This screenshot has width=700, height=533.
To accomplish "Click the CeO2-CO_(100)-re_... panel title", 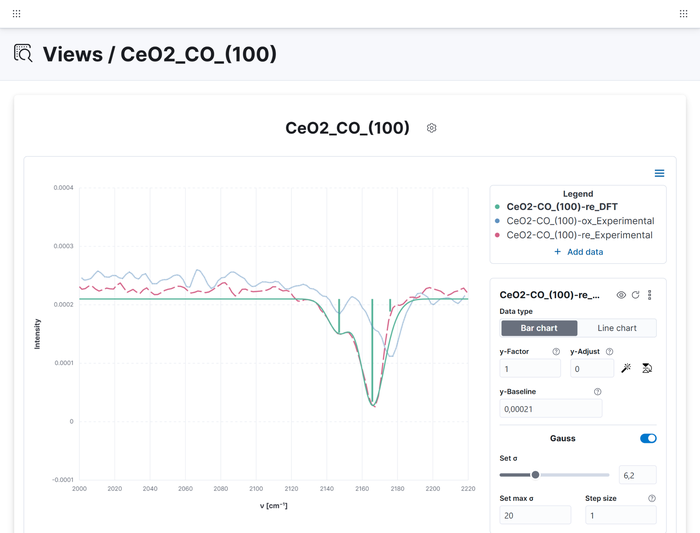I will [549, 295].
